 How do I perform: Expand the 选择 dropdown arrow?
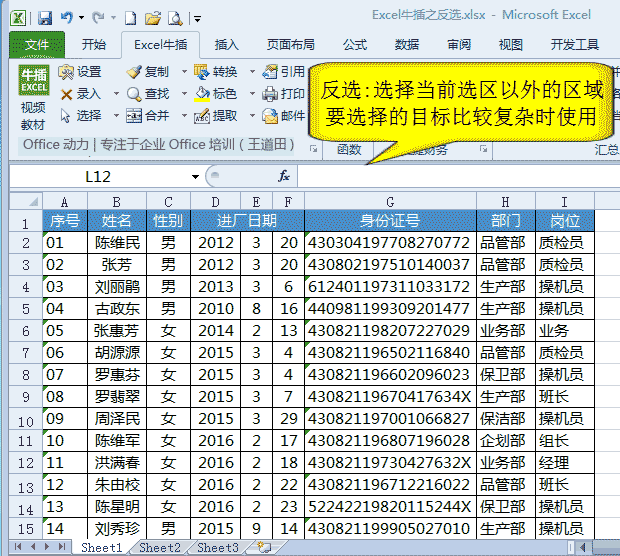pos(116,116)
